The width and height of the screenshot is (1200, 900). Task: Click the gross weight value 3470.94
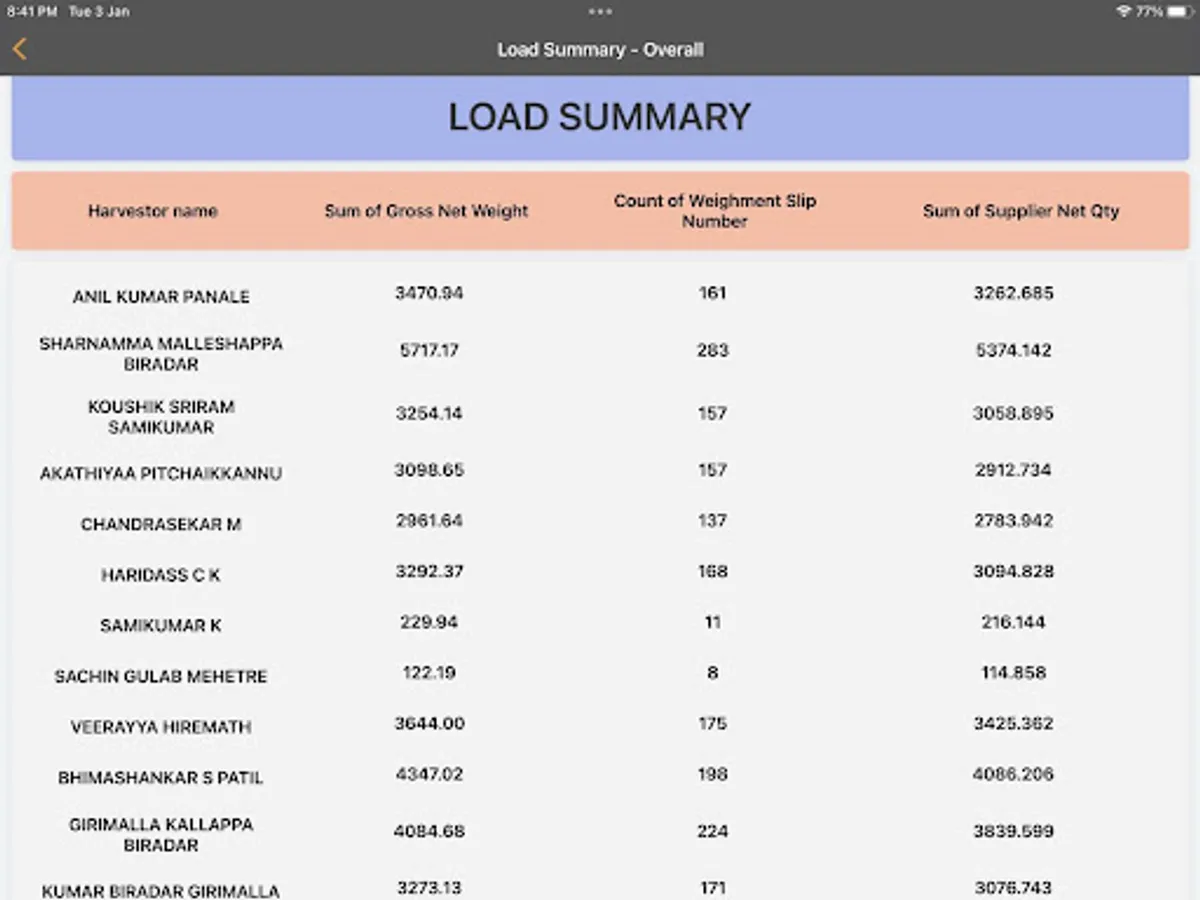pyautogui.click(x=429, y=293)
